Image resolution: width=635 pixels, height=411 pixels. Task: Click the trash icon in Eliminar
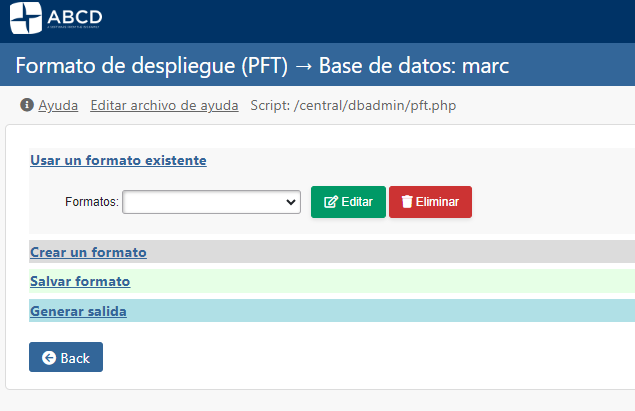(x=406, y=202)
